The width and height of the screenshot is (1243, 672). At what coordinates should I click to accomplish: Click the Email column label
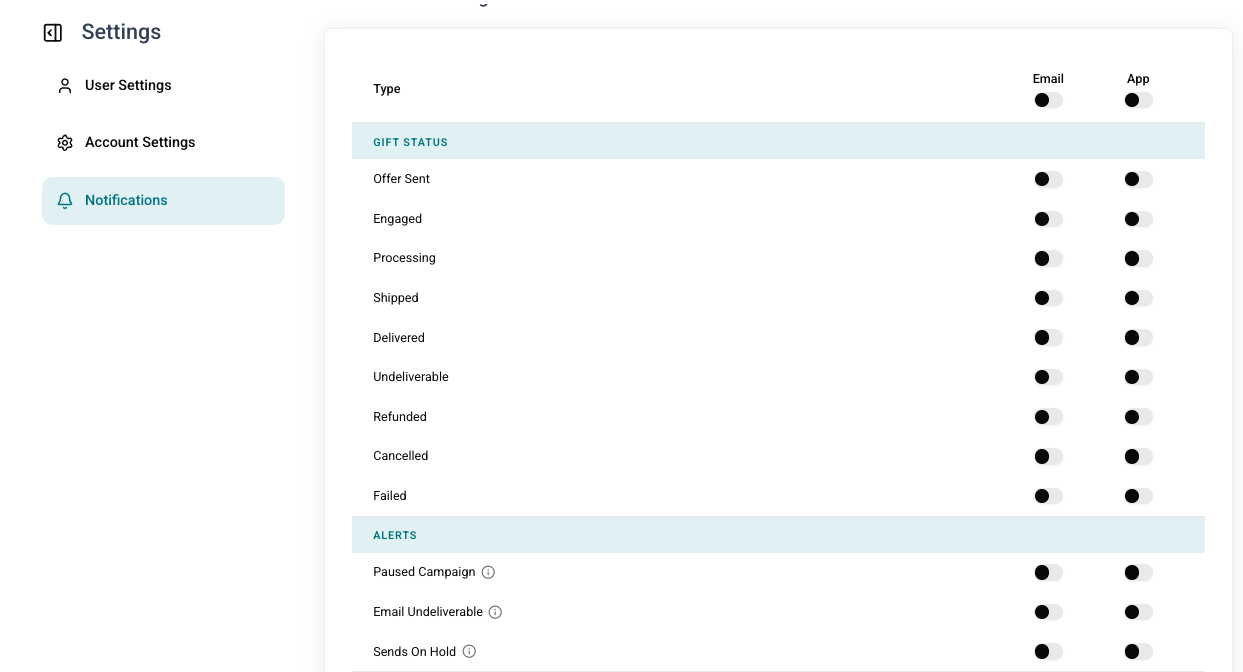1048,79
